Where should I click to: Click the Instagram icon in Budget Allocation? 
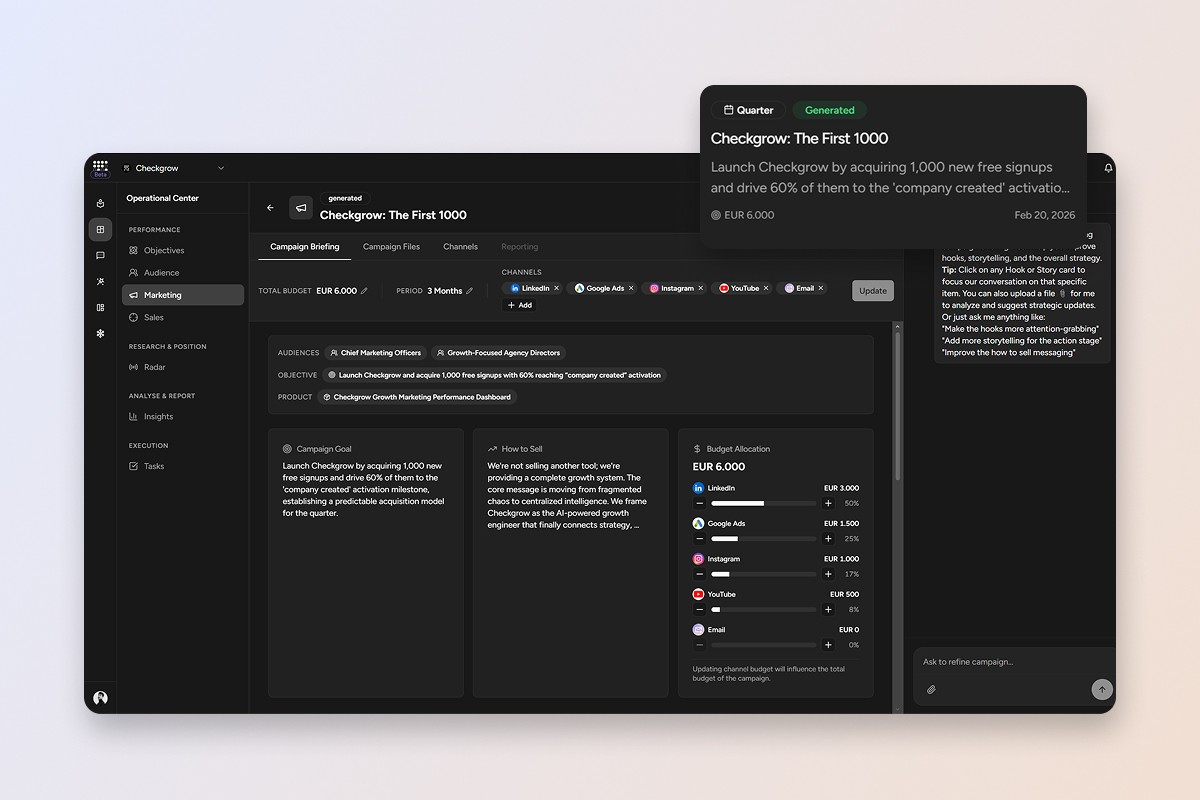[x=698, y=559]
